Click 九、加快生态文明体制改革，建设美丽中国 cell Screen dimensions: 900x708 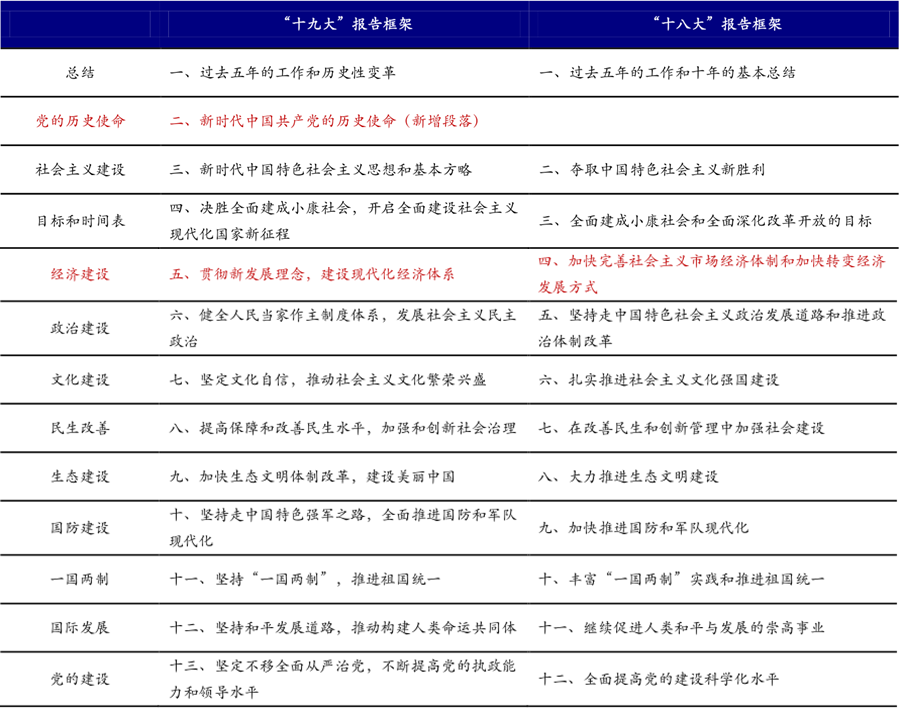point(312,477)
